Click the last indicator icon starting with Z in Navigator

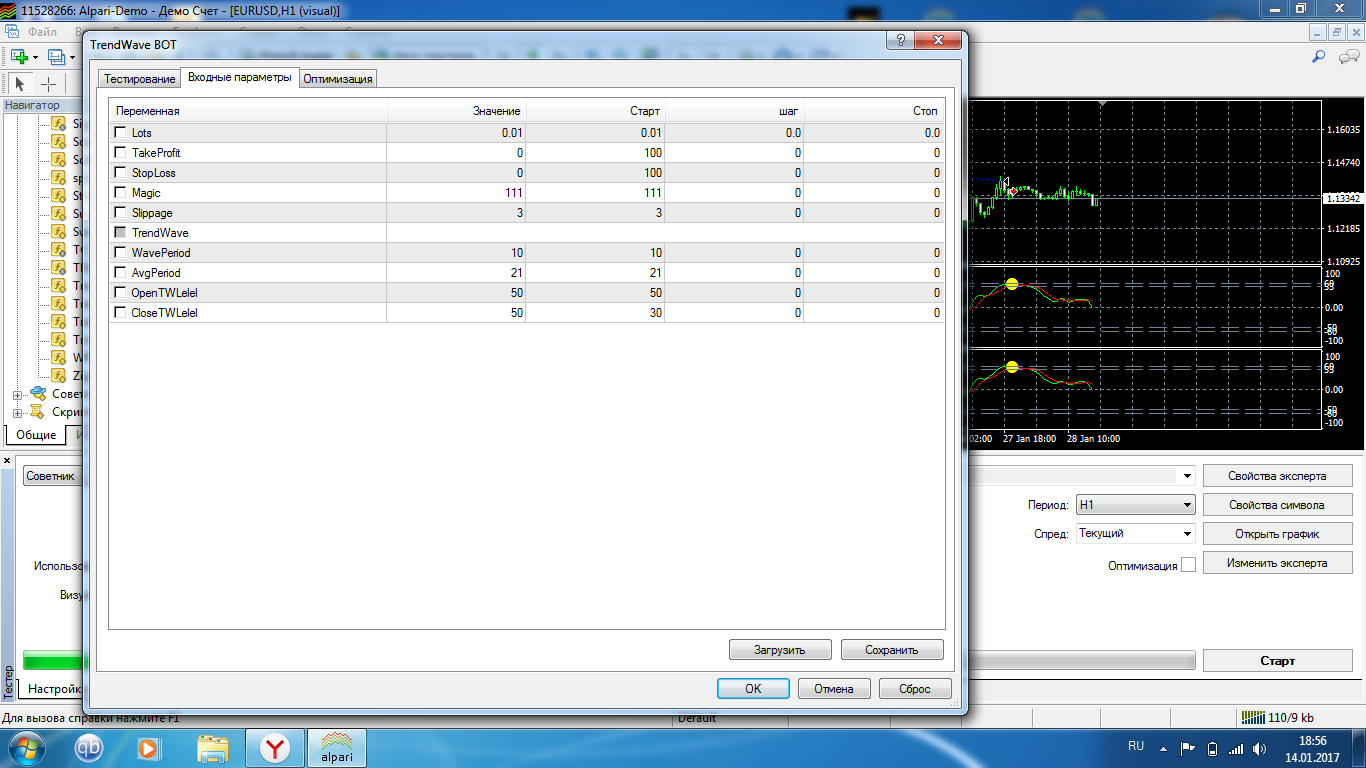tap(59, 375)
